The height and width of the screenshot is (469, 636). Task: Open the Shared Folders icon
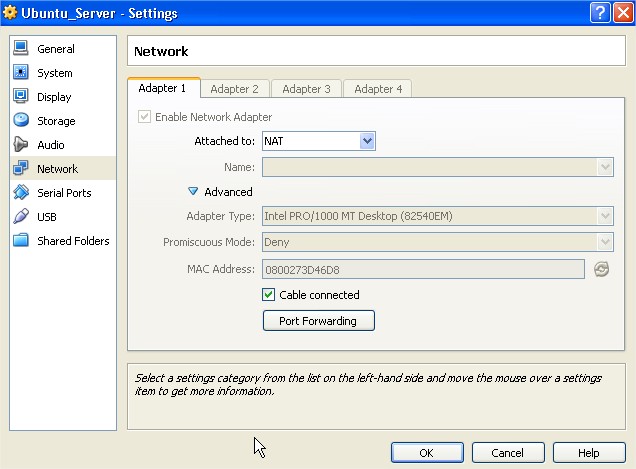pyautogui.click(x=20, y=241)
